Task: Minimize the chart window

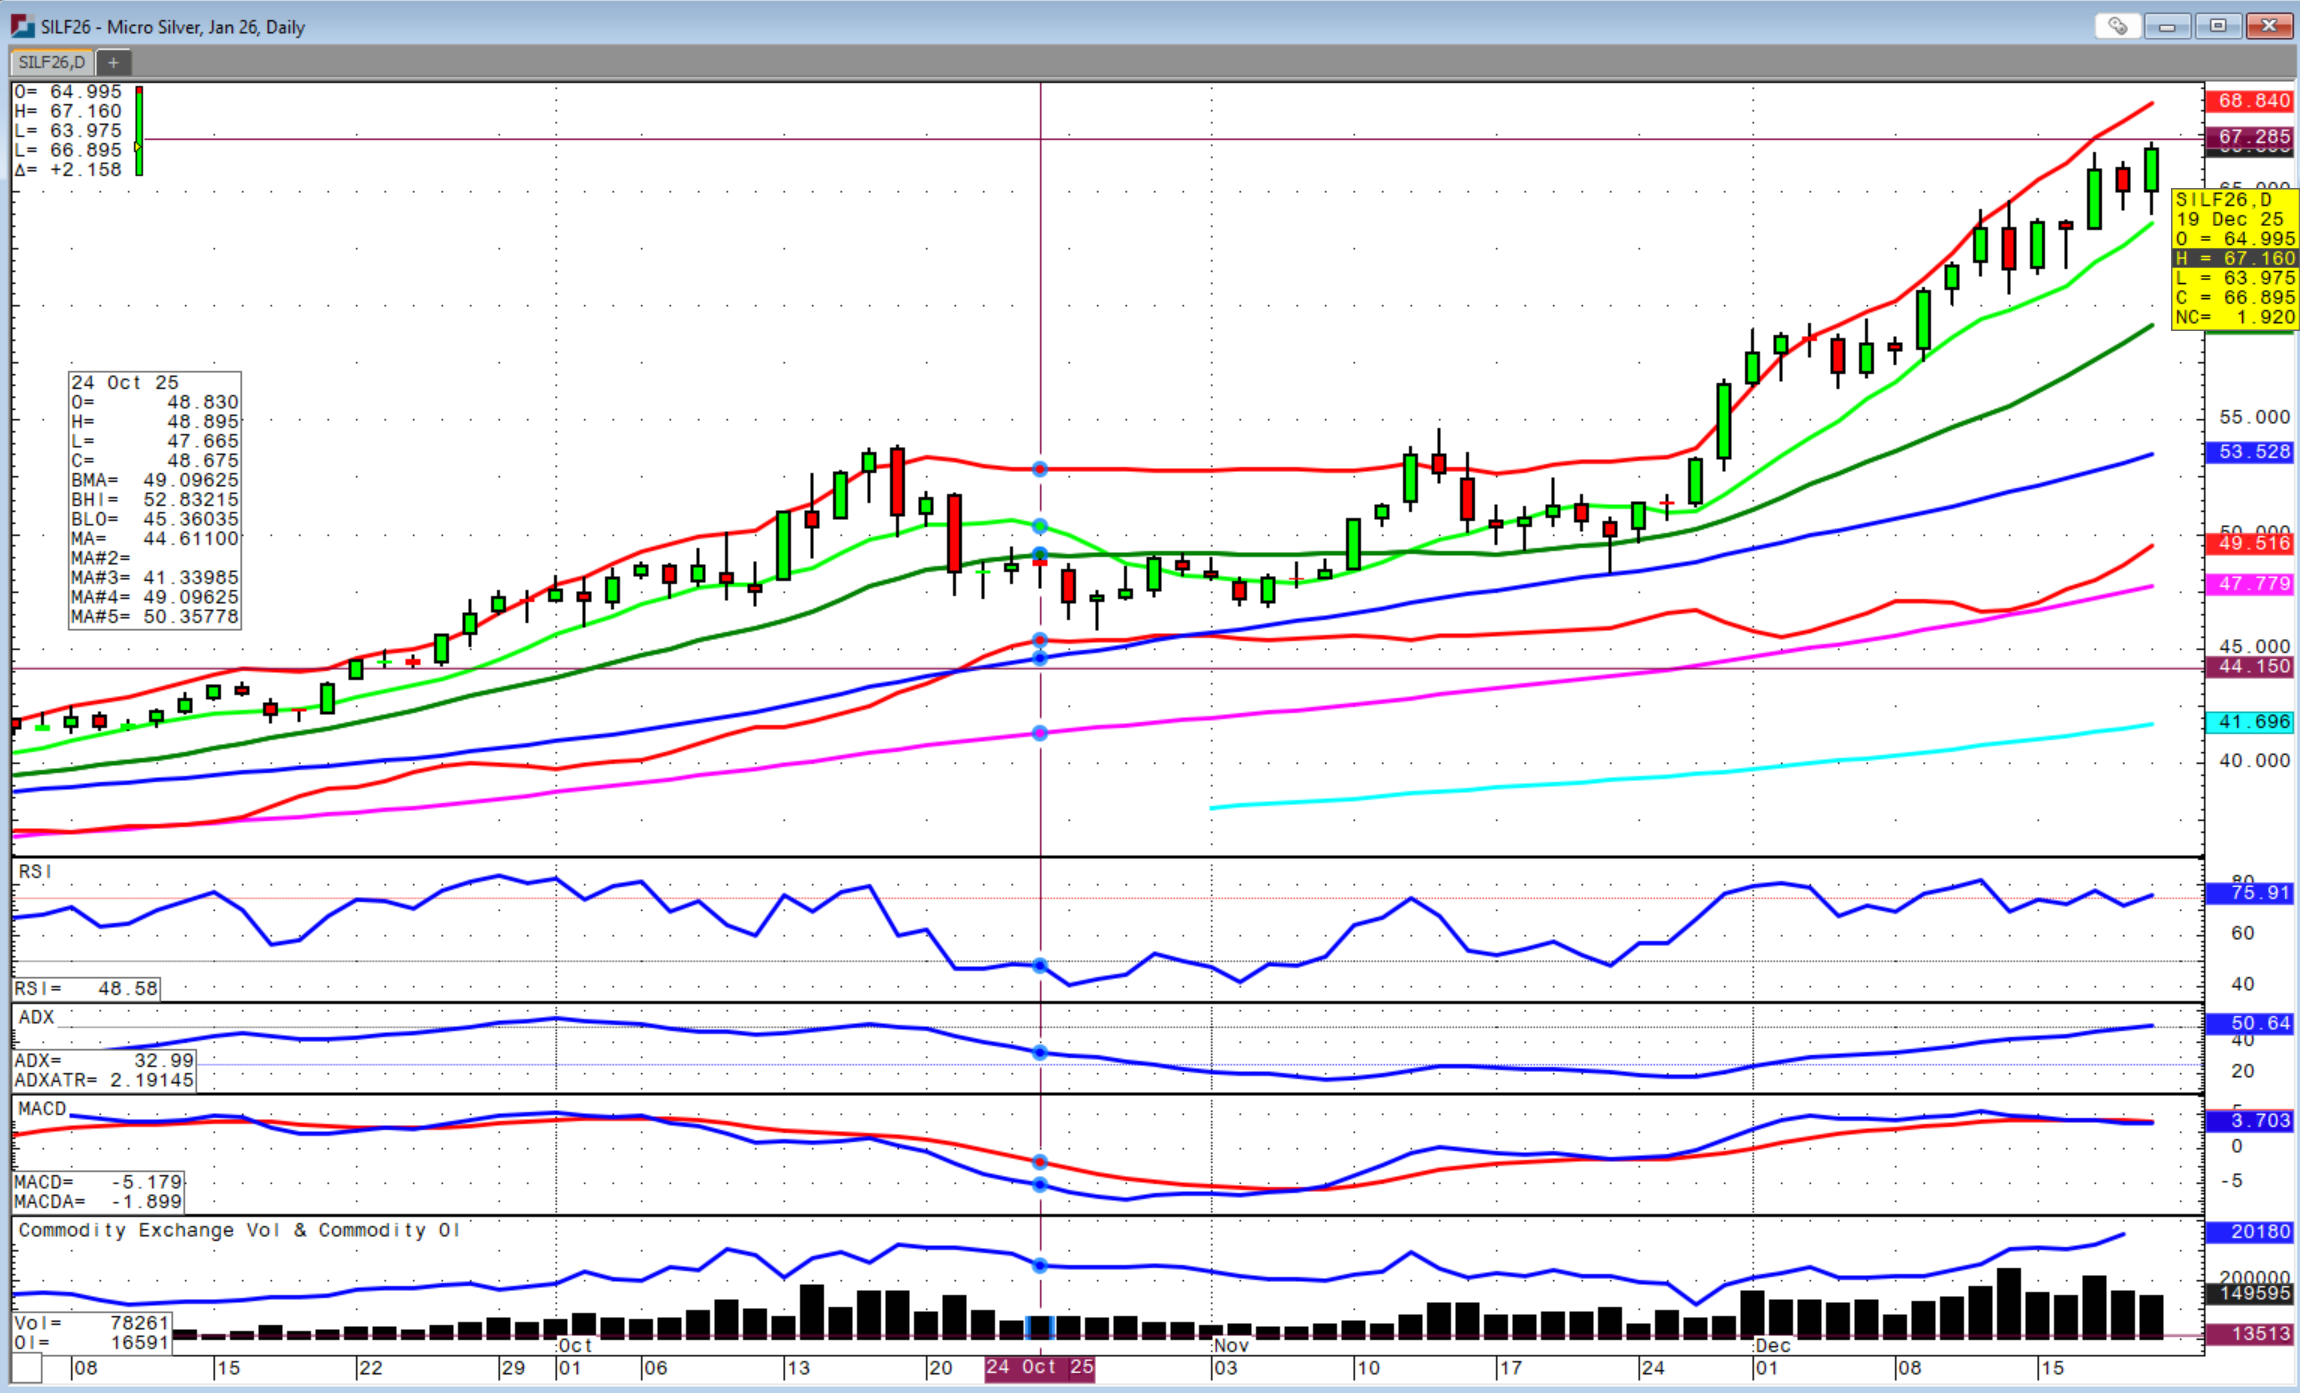Action: [x=2167, y=26]
